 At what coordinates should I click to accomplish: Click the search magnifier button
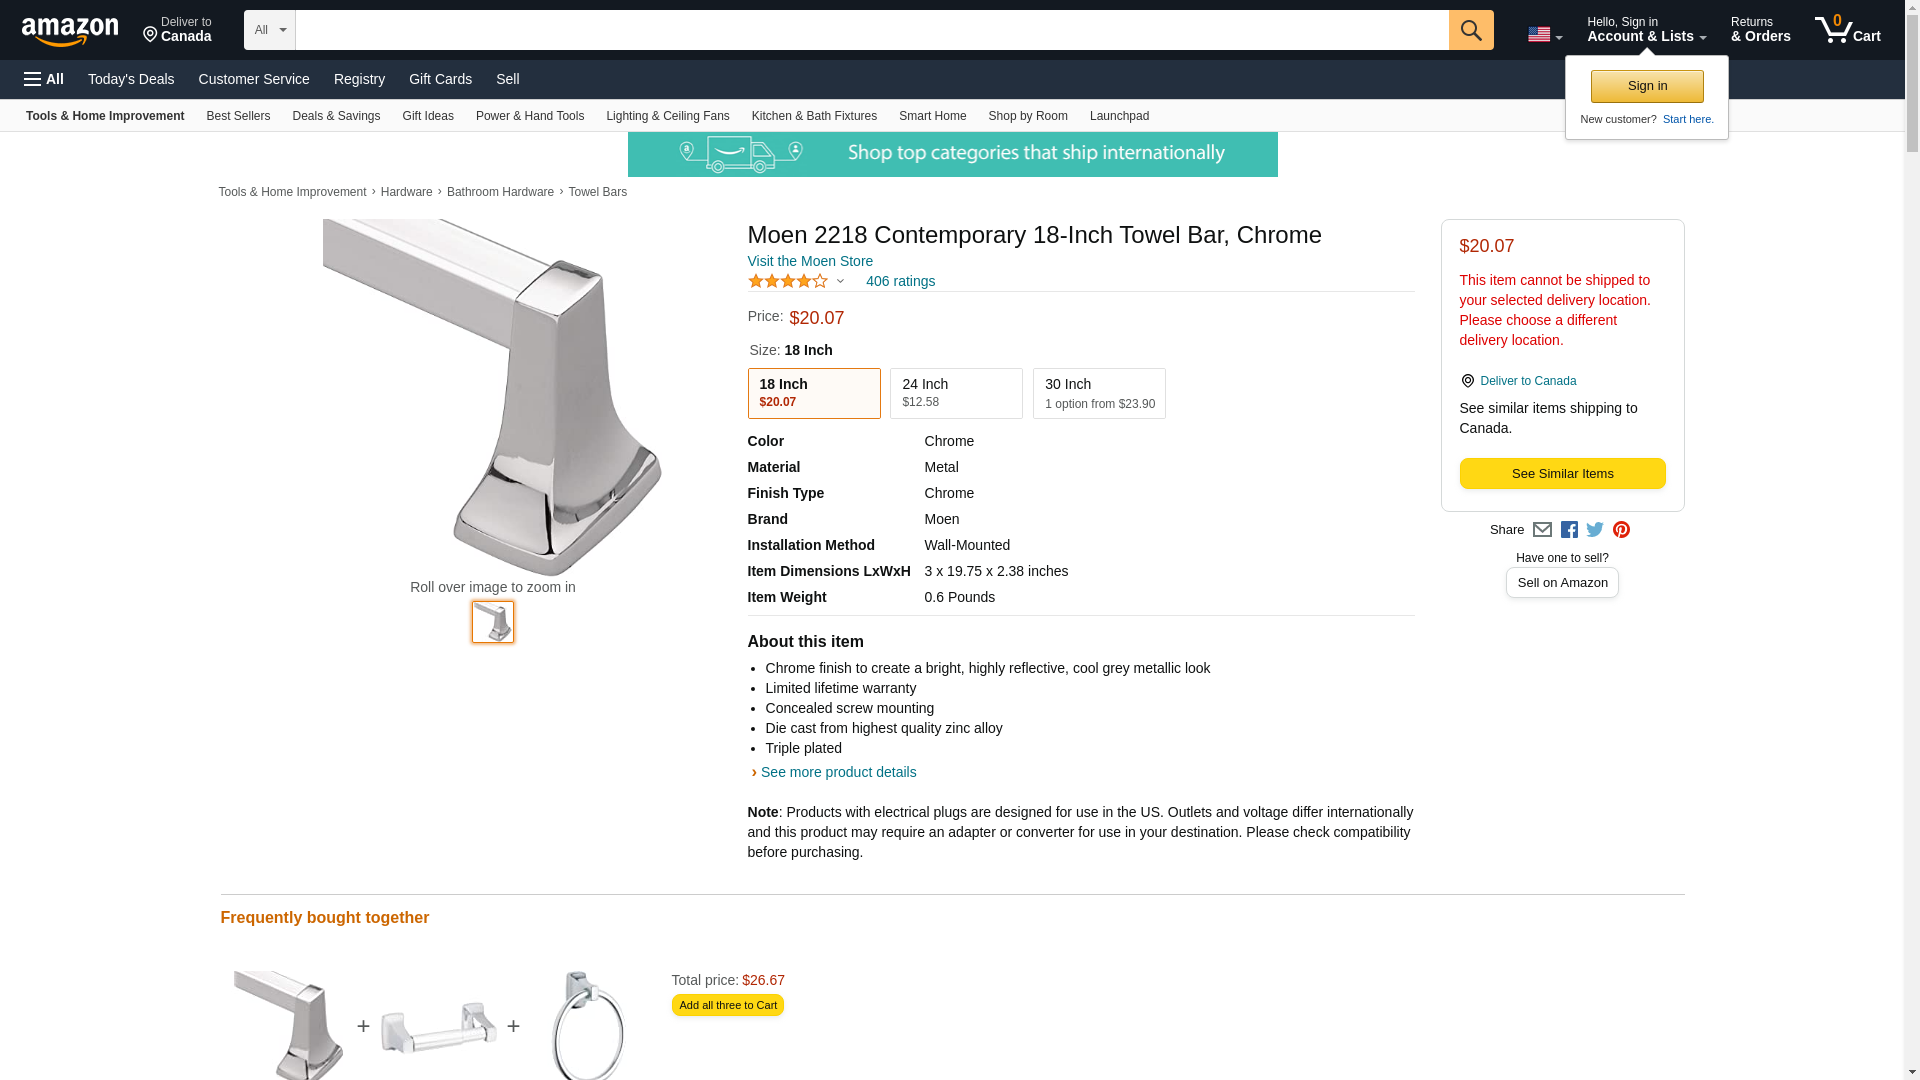tap(1470, 30)
